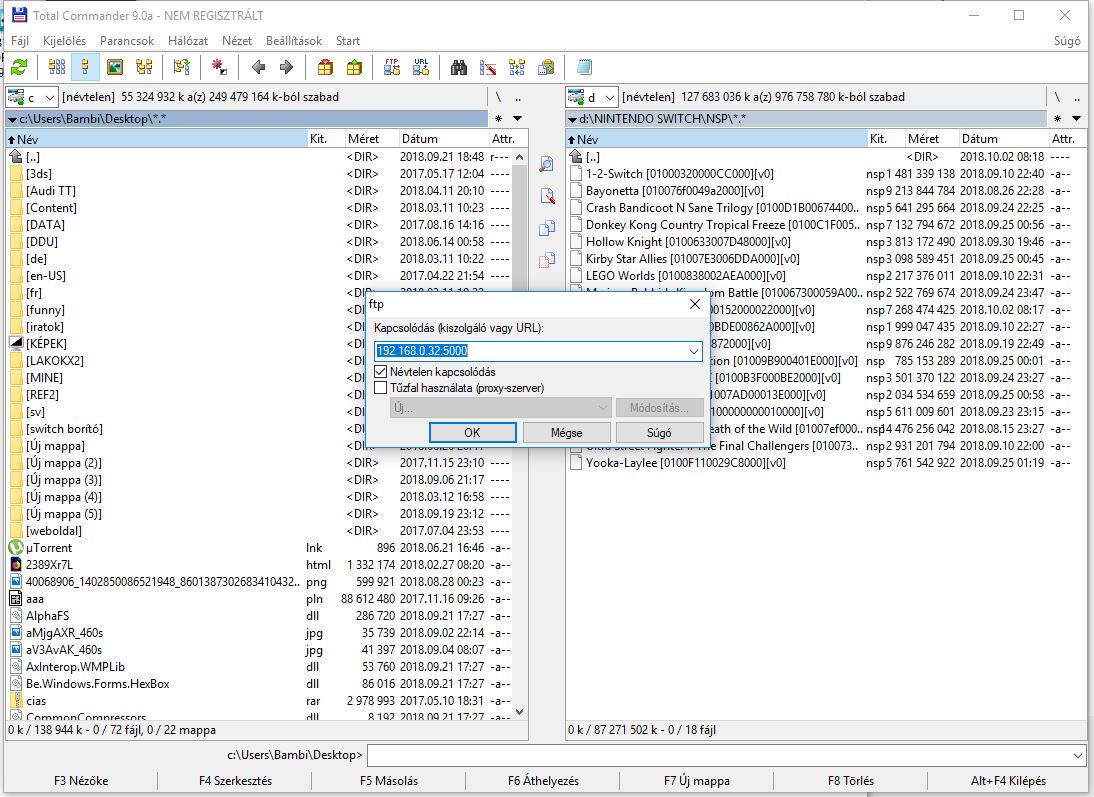
Task: Open the Start menu item
Action: click(347, 40)
